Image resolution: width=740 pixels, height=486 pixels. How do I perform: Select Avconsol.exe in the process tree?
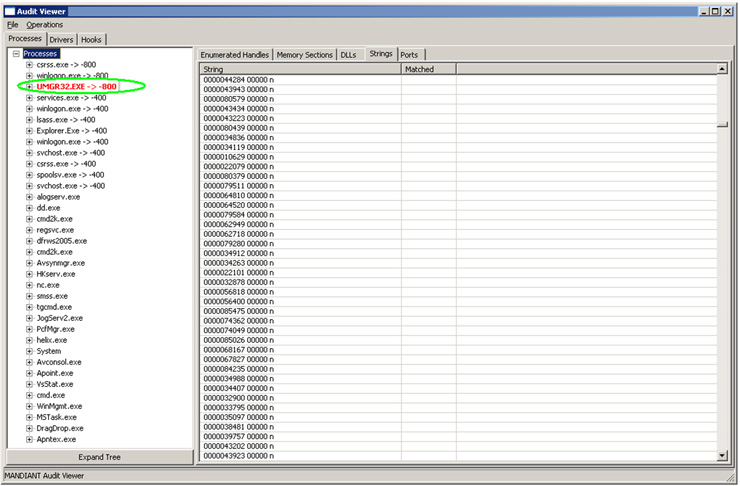59,362
